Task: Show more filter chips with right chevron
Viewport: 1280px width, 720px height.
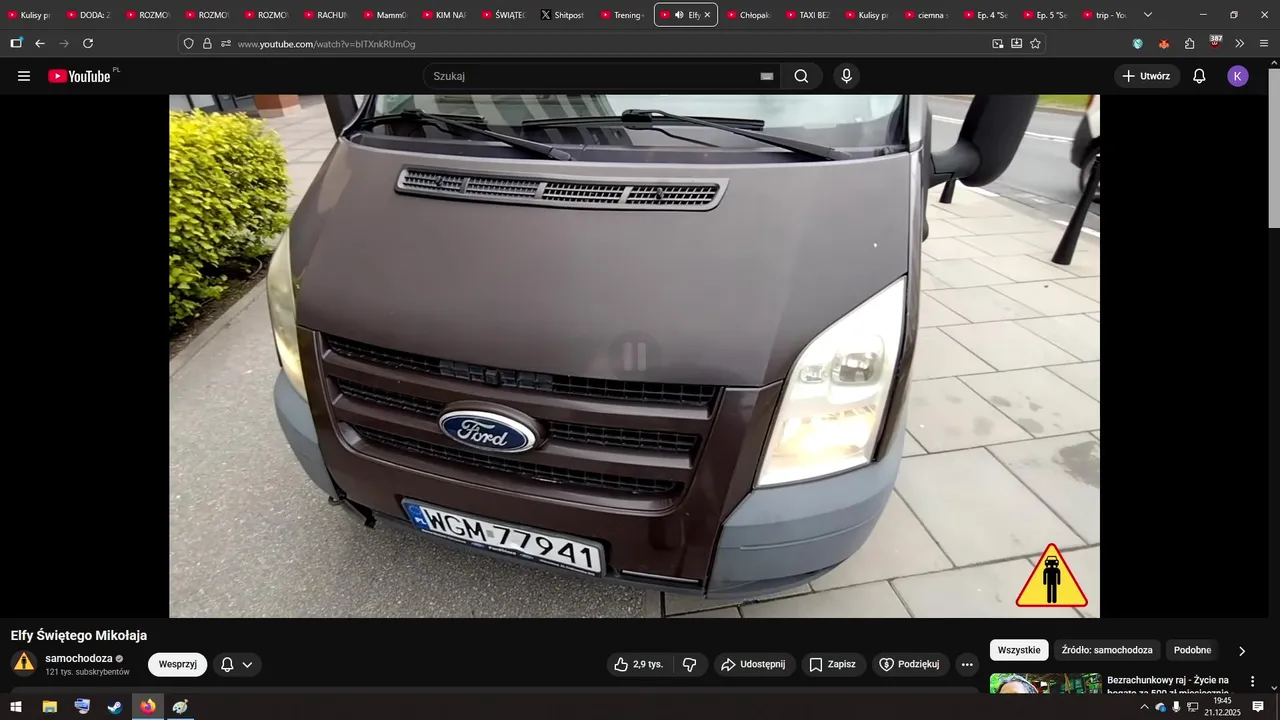Action: click(x=1242, y=651)
